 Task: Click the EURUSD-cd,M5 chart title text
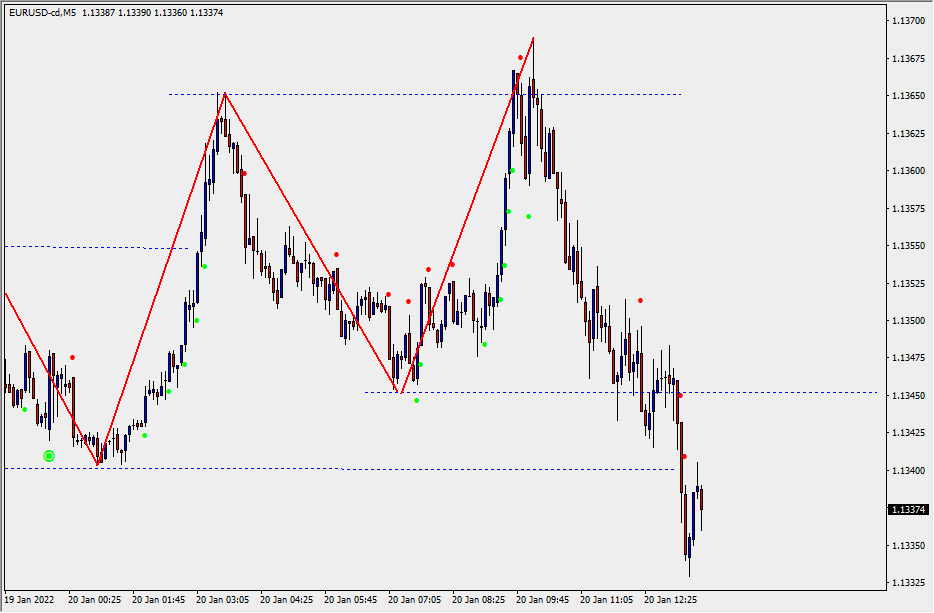click(42, 11)
